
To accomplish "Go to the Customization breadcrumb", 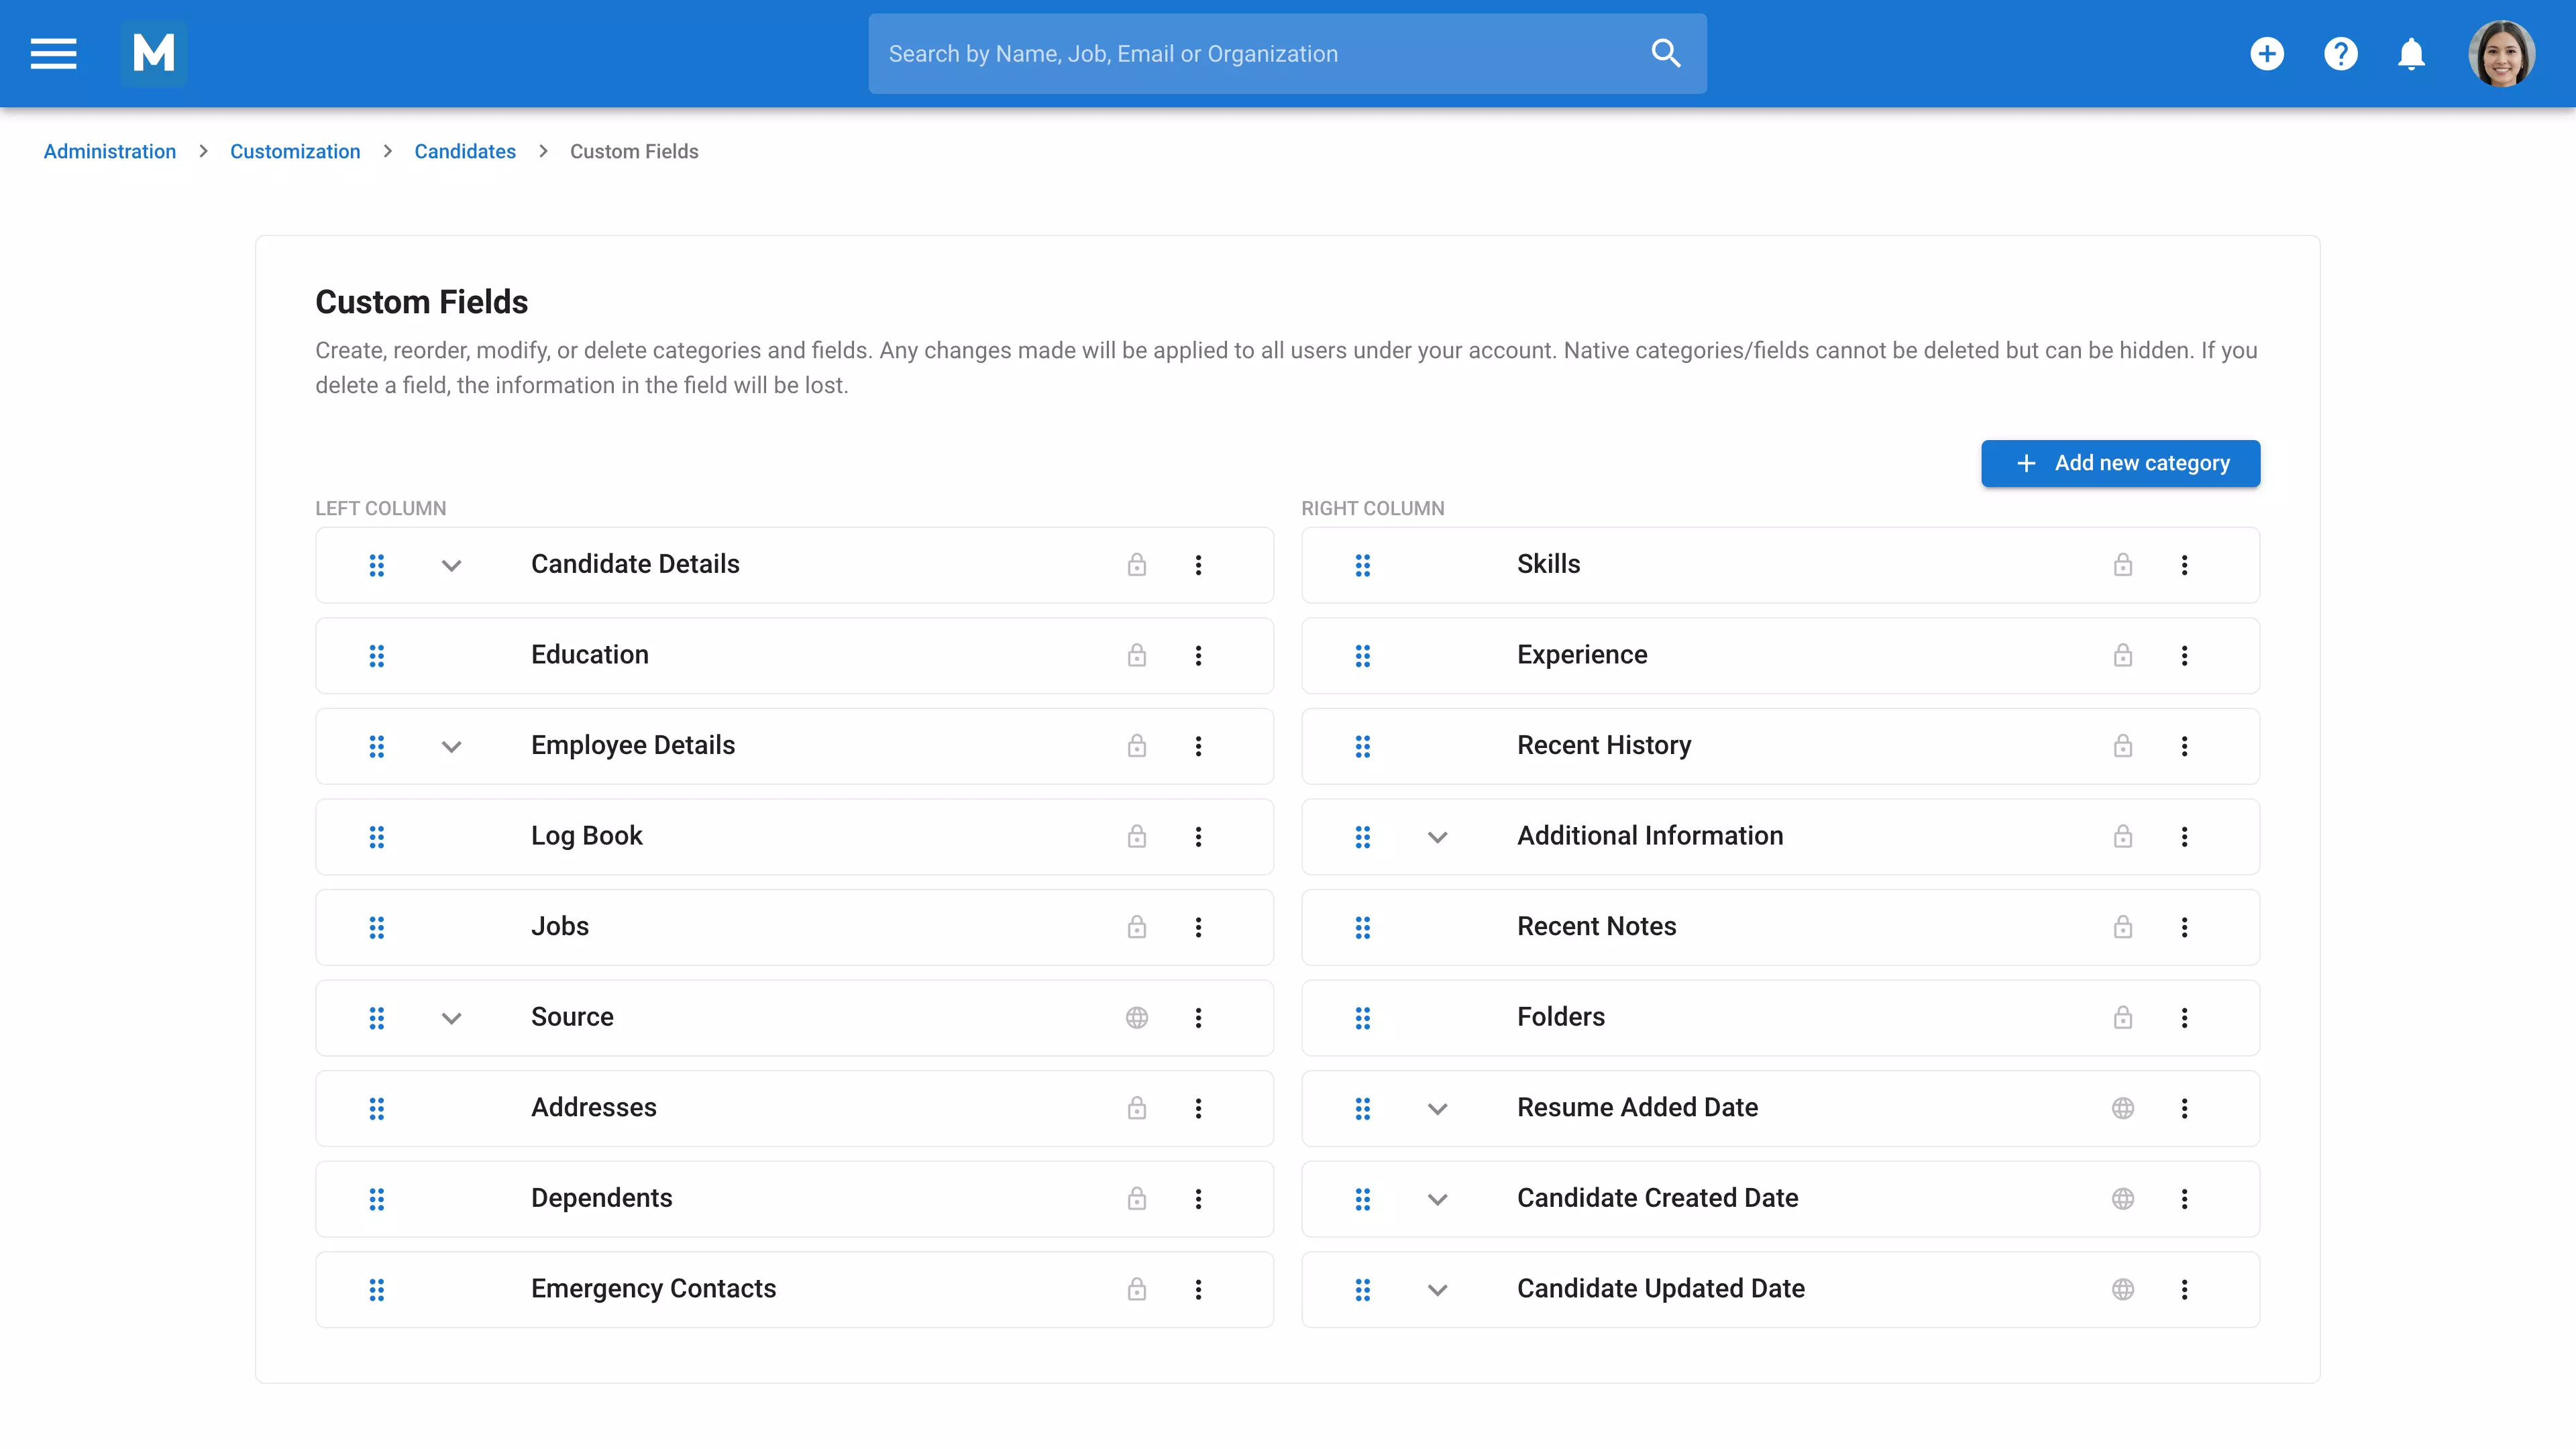I will (294, 151).
